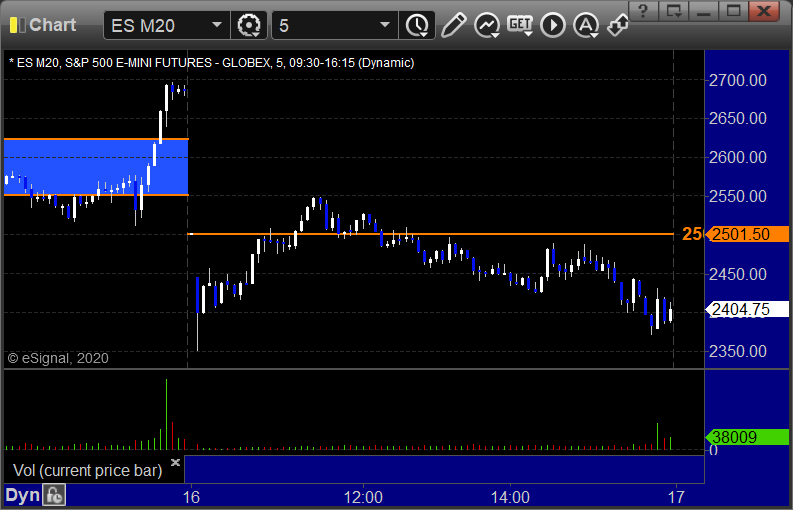Screen dimensions: 793x510
Task: Click the window options button beside help
Action: (x=674, y=10)
